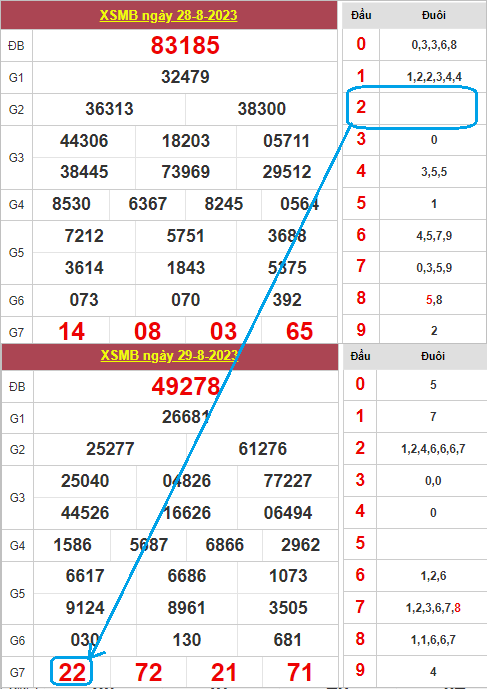Screen dimensions: 487x689
Task: Select special prize number 49278
Action: [185, 386]
